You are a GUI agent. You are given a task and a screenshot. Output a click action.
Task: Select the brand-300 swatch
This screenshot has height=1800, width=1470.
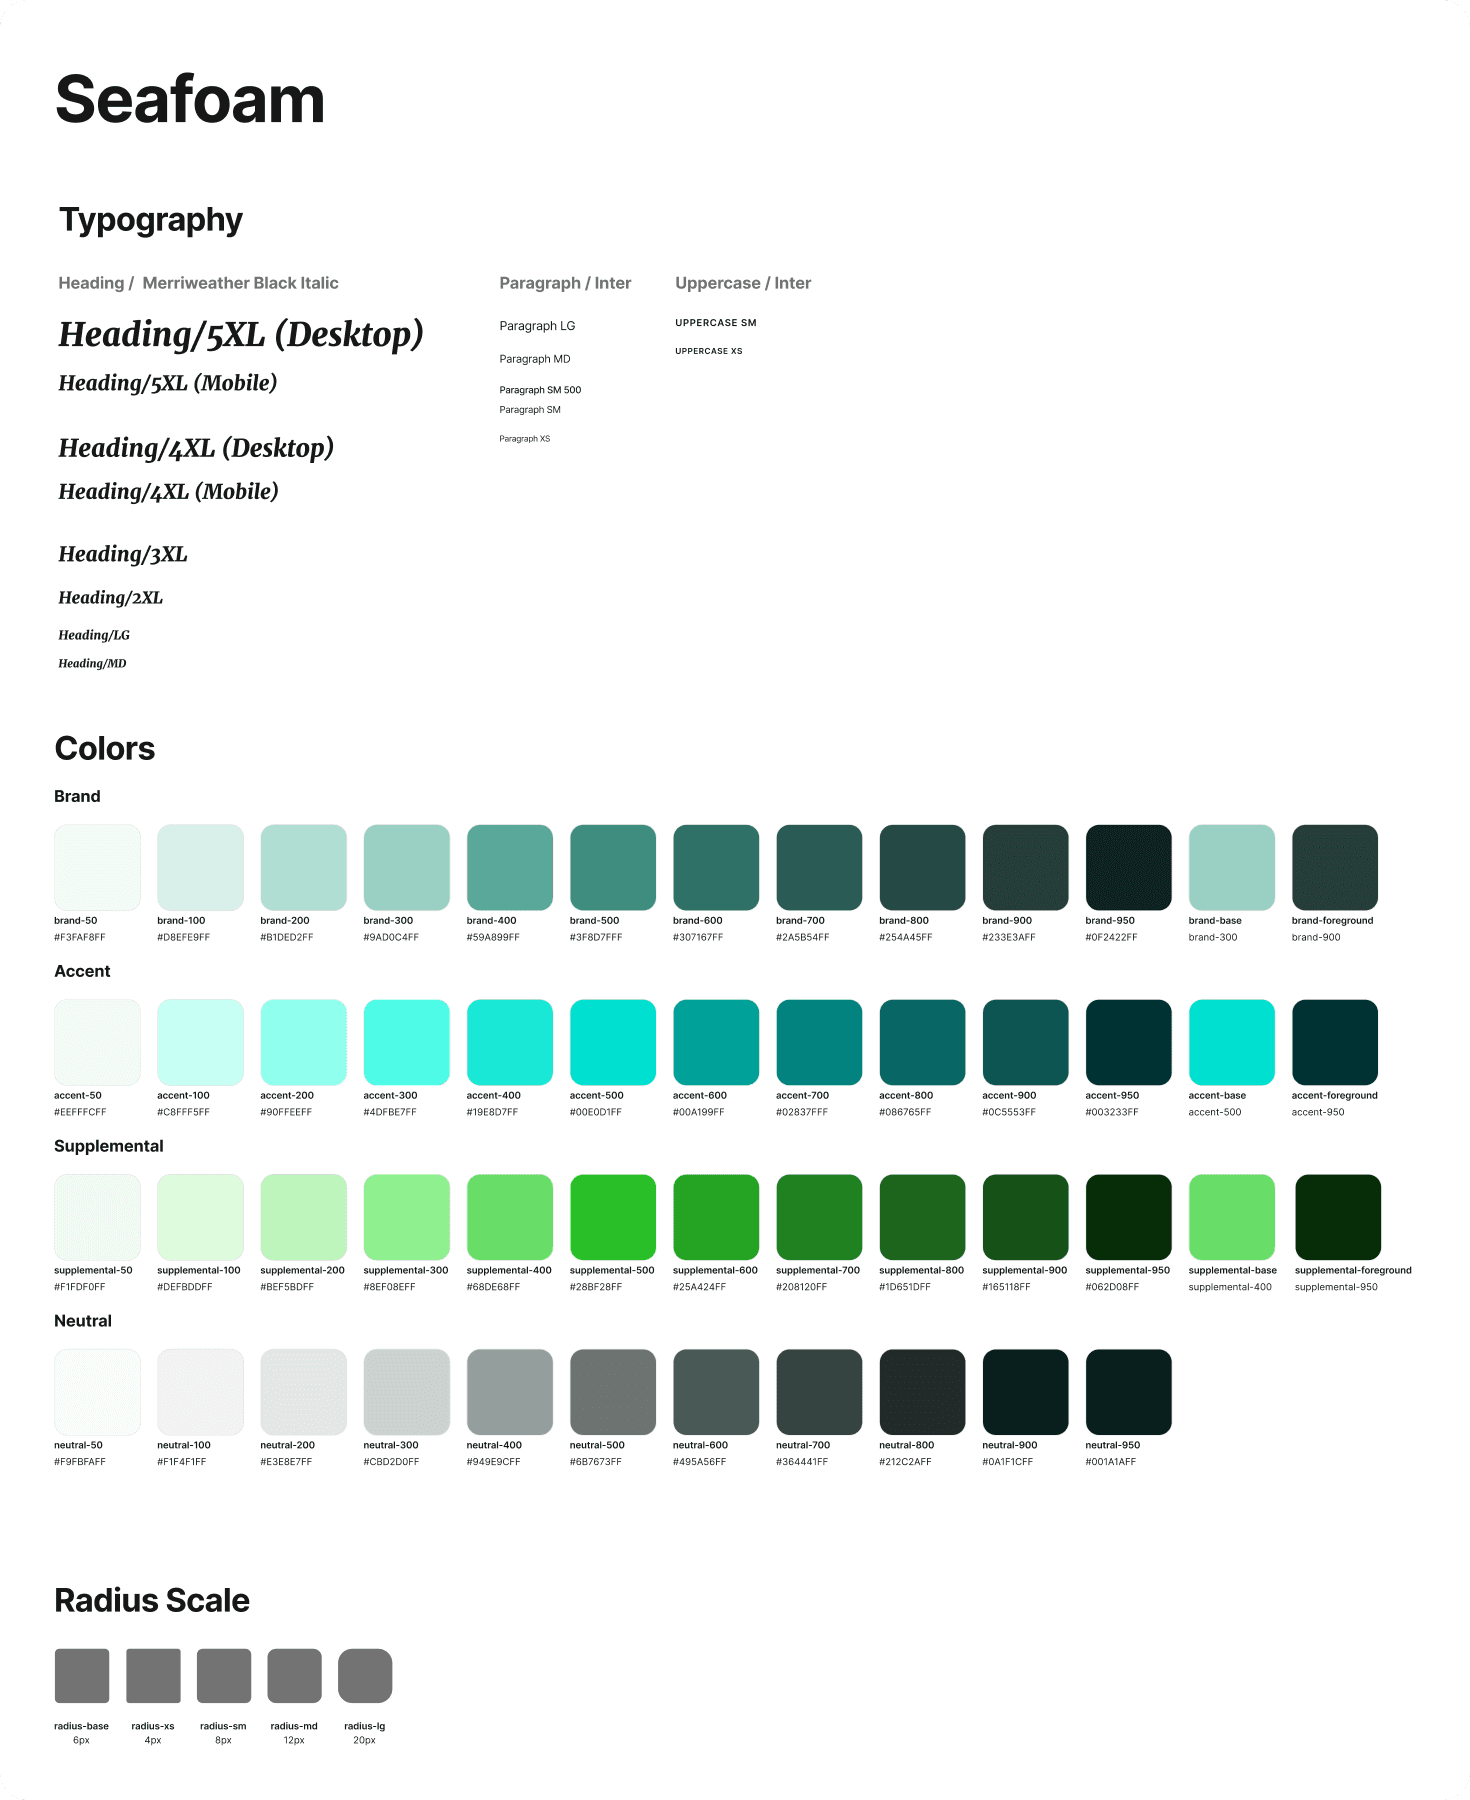[407, 867]
